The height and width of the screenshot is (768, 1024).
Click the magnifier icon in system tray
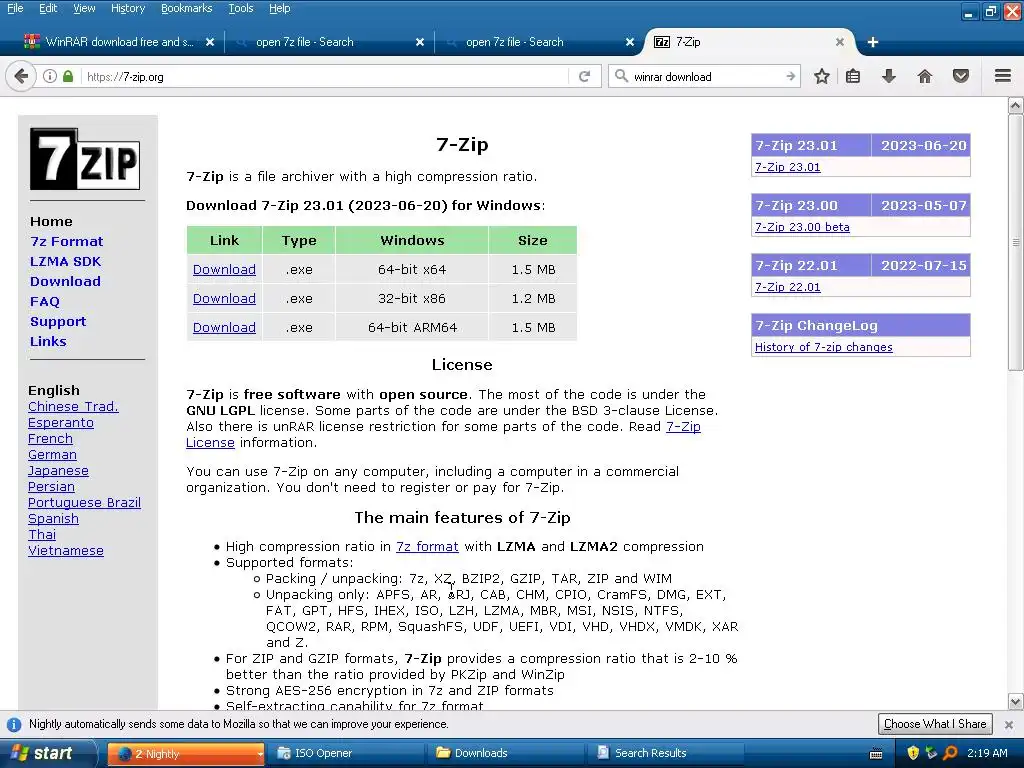click(x=950, y=753)
